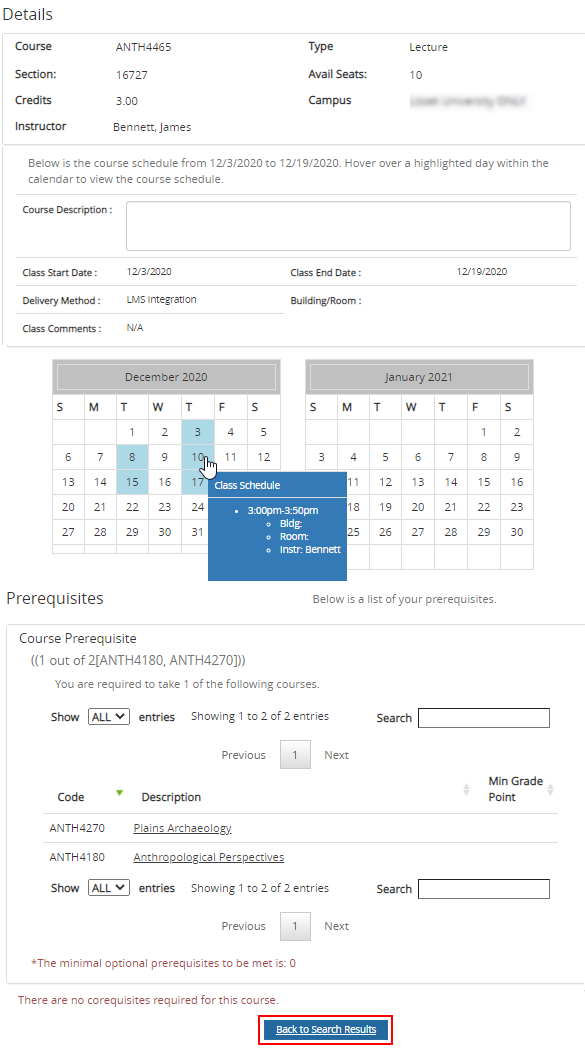The width and height of the screenshot is (585, 1050).
Task: Select page 1 in upper pagination
Action: click(295, 755)
